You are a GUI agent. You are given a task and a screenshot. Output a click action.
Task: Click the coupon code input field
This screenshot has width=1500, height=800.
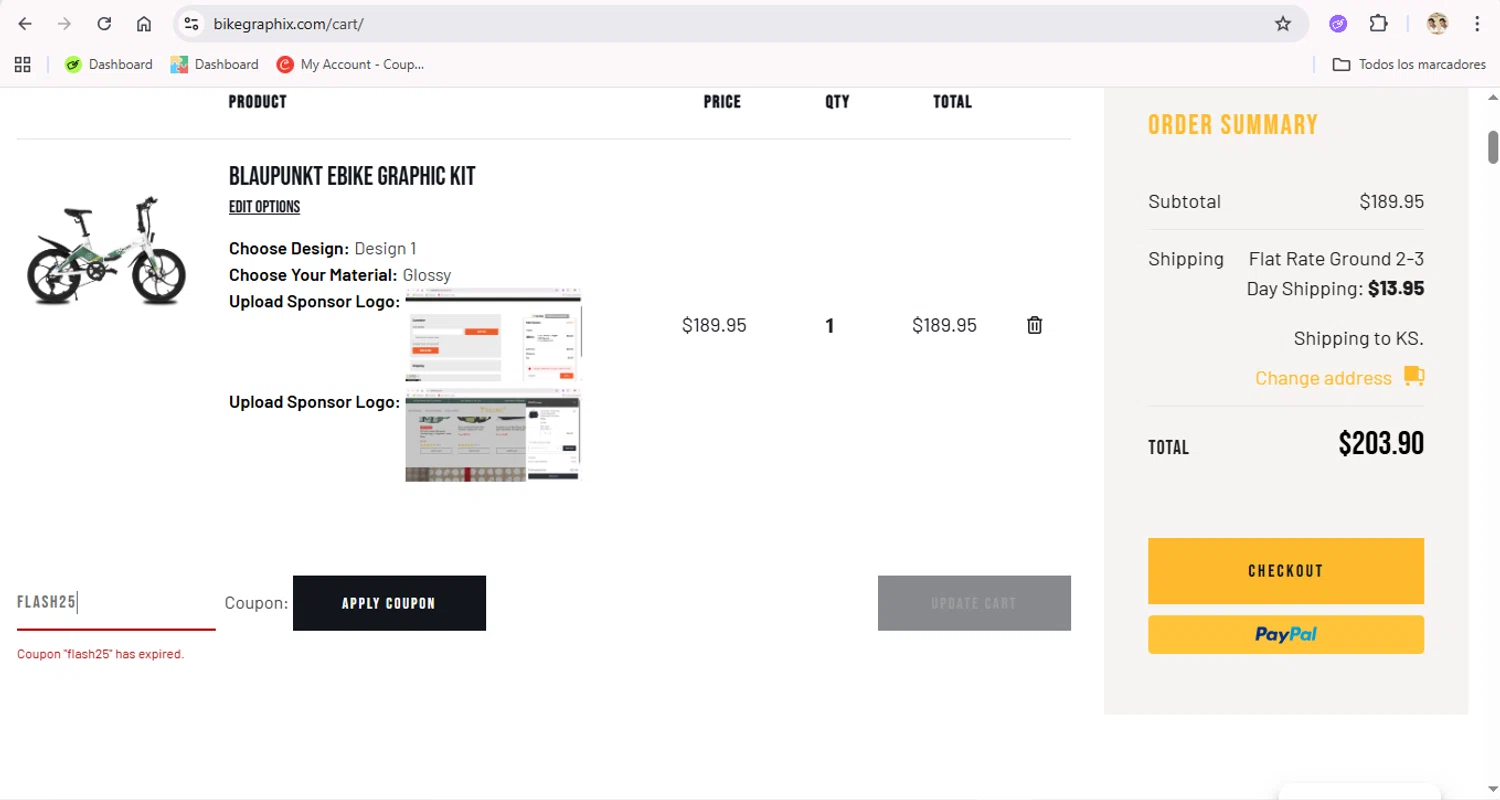[116, 602]
